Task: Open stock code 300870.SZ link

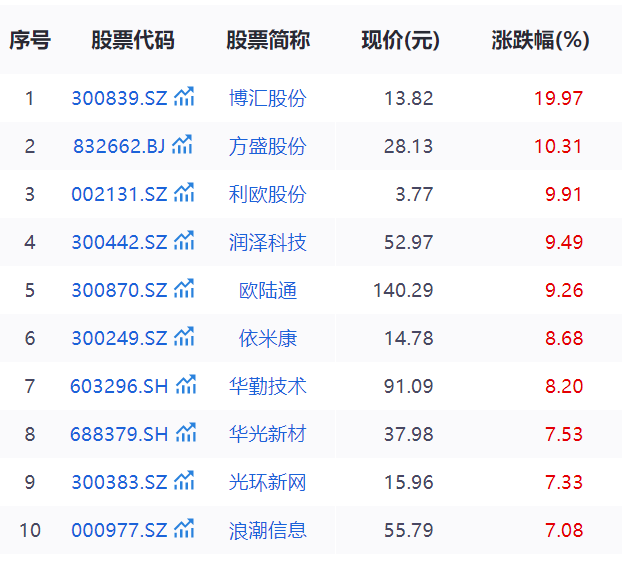Action: point(119,290)
